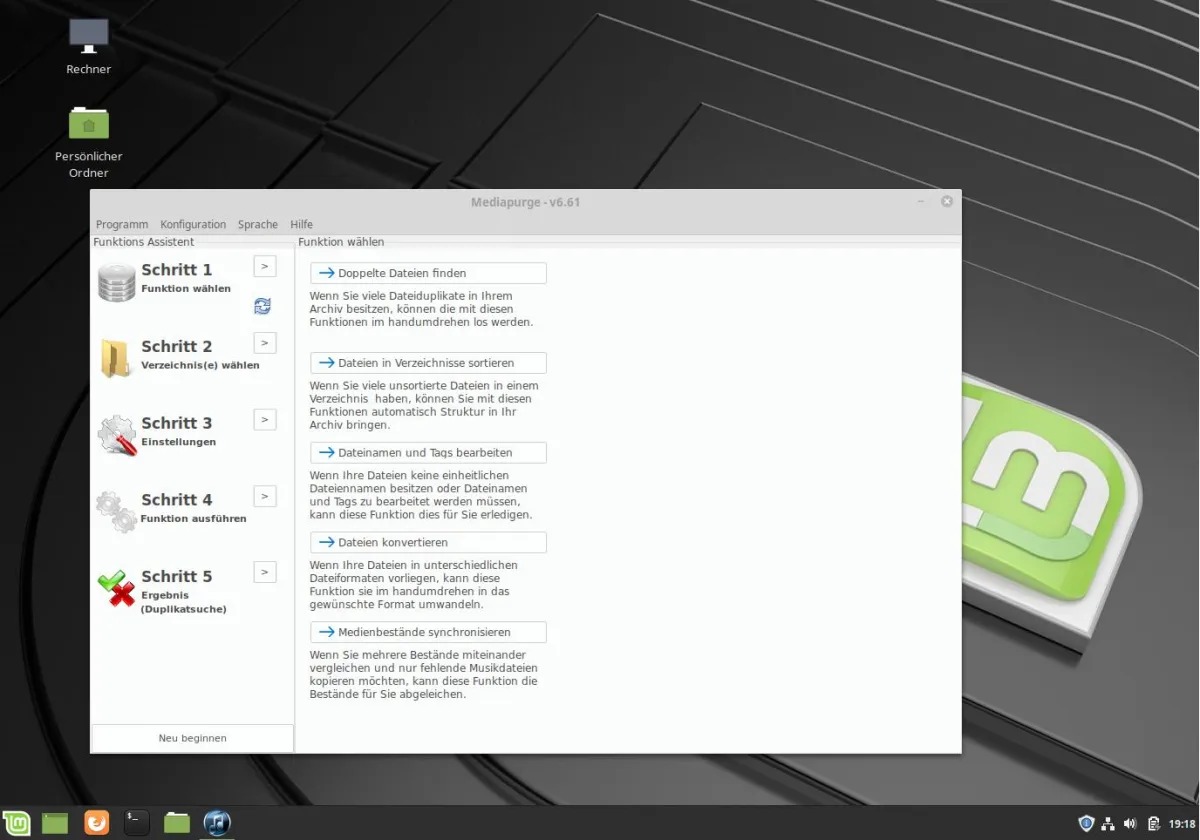Image resolution: width=1200 pixels, height=840 pixels.
Task: Expand the Schritt 5 step chevron
Action: (264, 571)
